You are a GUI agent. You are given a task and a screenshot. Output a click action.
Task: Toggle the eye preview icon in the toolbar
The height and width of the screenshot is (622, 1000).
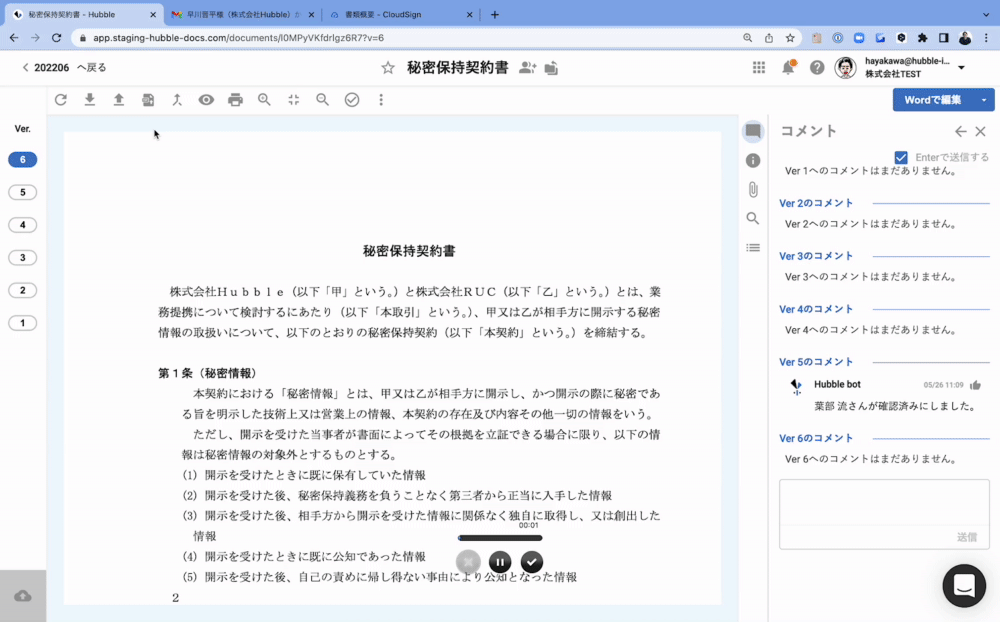pyautogui.click(x=206, y=100)
